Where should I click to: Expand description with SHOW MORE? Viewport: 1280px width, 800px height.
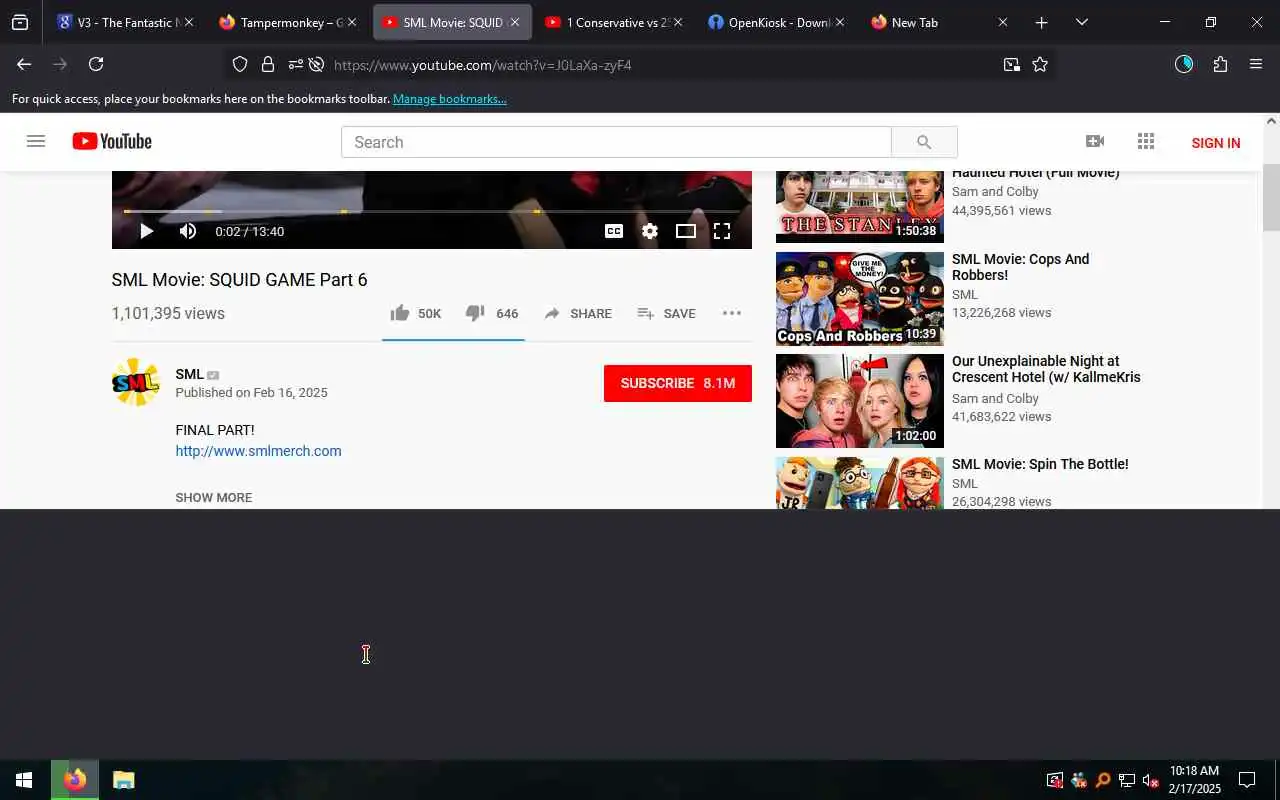(214, 497)
